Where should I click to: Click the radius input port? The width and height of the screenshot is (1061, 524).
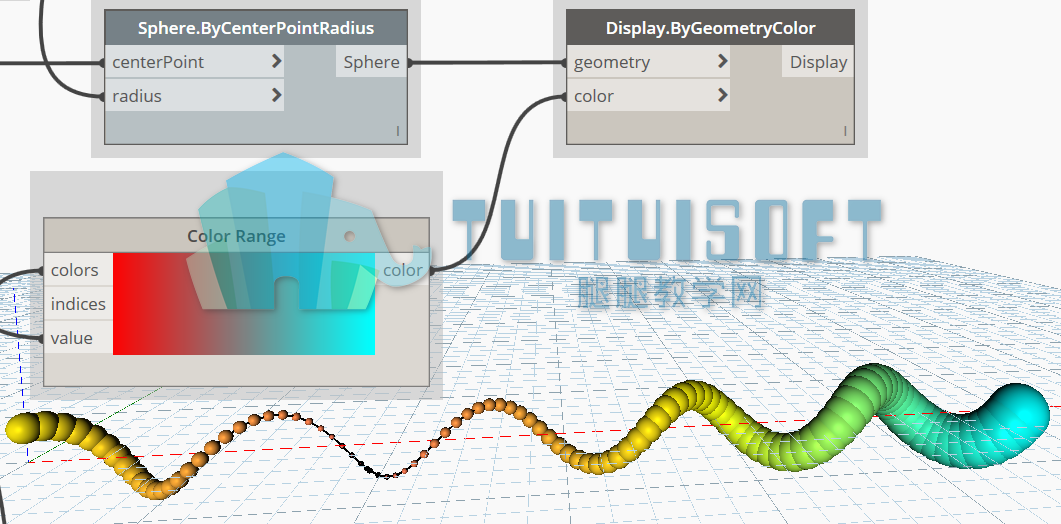point(194,95)
